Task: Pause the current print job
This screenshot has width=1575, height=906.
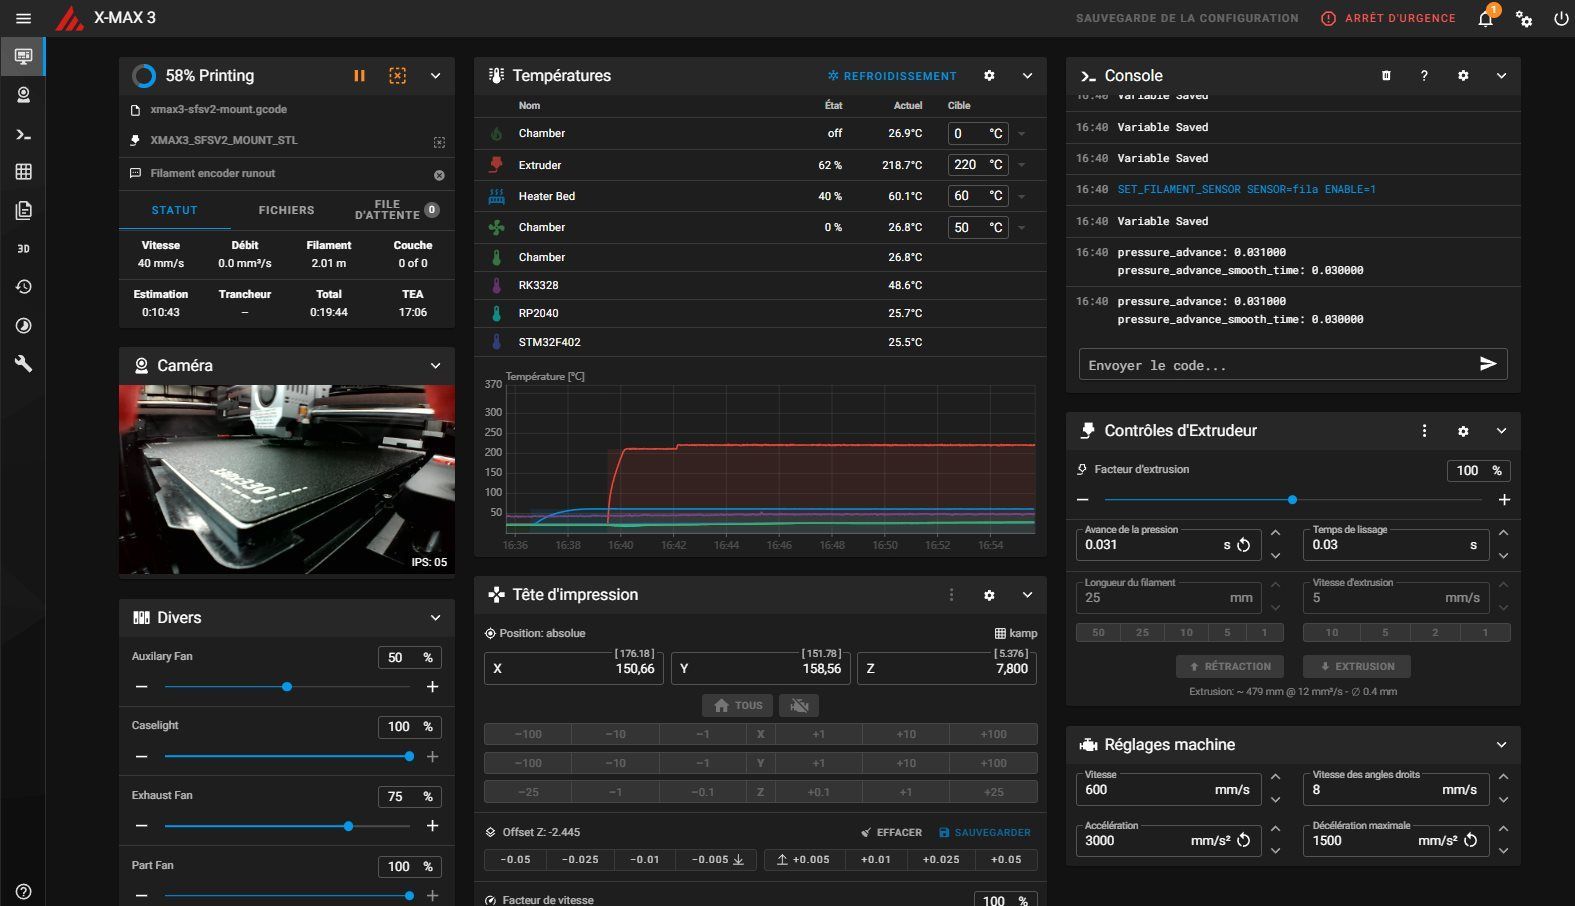Action: pyautogui.click(x=359, y=76)
